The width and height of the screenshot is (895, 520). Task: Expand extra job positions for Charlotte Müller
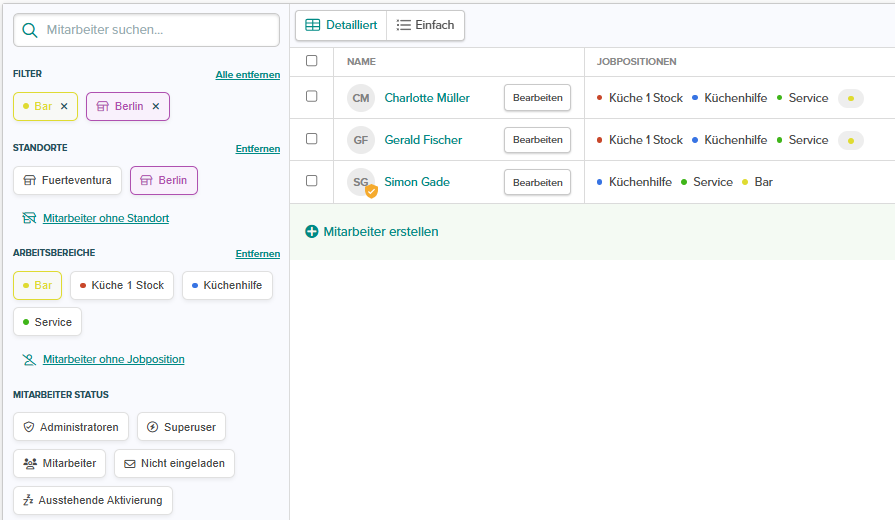click(850, 98)
